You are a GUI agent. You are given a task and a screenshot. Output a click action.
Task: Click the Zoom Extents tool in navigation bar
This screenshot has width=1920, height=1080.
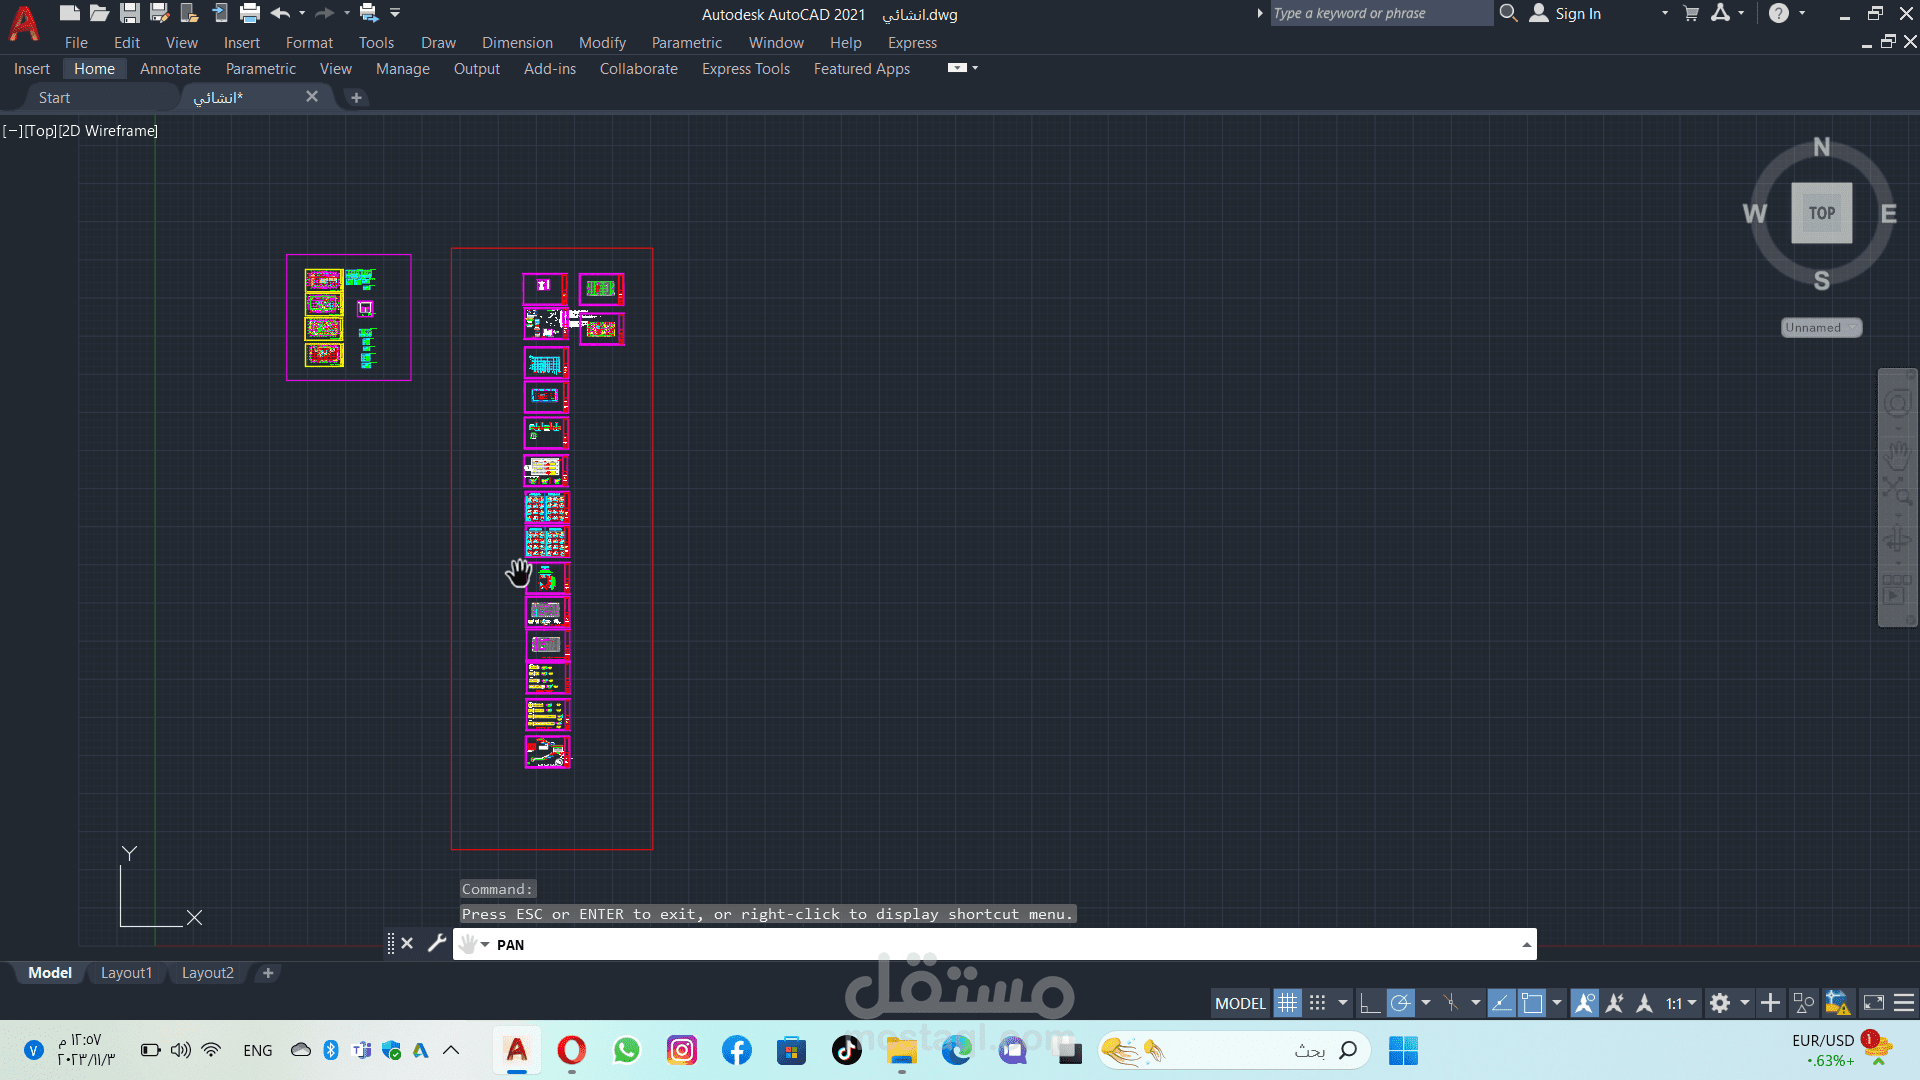point(1897,490)
